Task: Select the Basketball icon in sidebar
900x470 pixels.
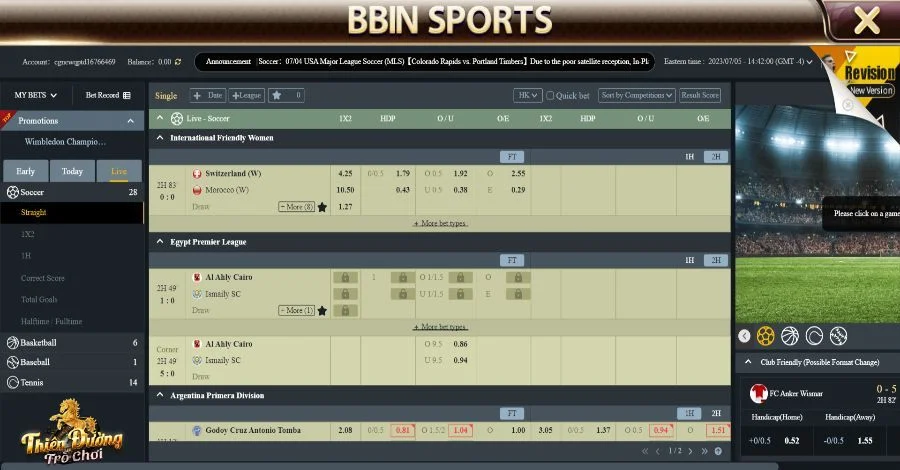Action: coord(13,343)
